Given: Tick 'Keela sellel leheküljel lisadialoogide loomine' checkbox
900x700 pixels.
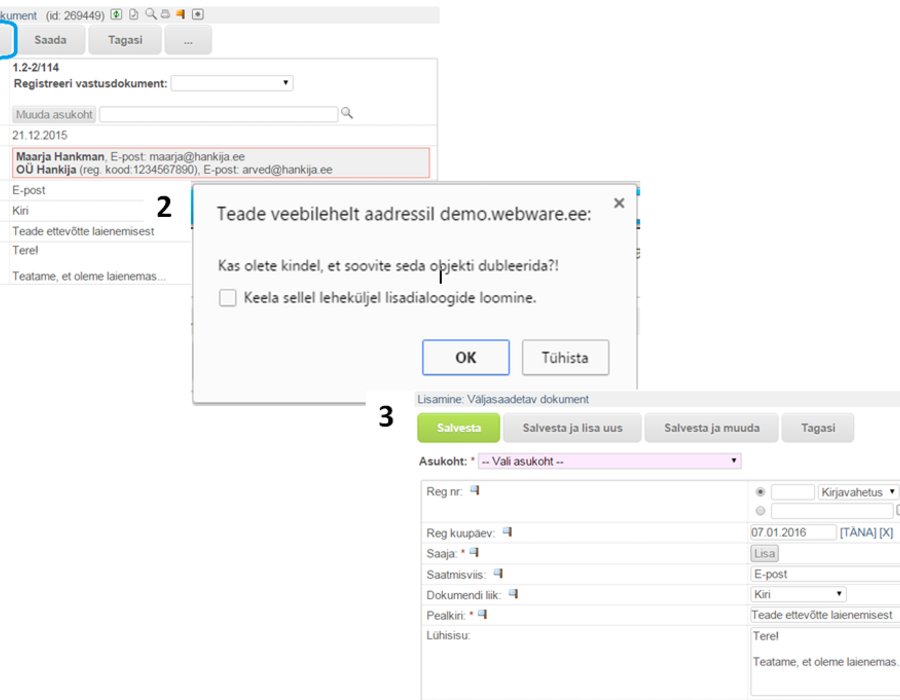Looking at the screenshot, I should click(228, 298).
